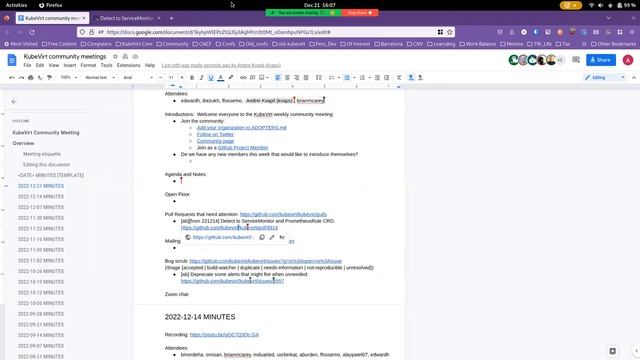
Task: Right align the paragraph
Action: point(297,78)
